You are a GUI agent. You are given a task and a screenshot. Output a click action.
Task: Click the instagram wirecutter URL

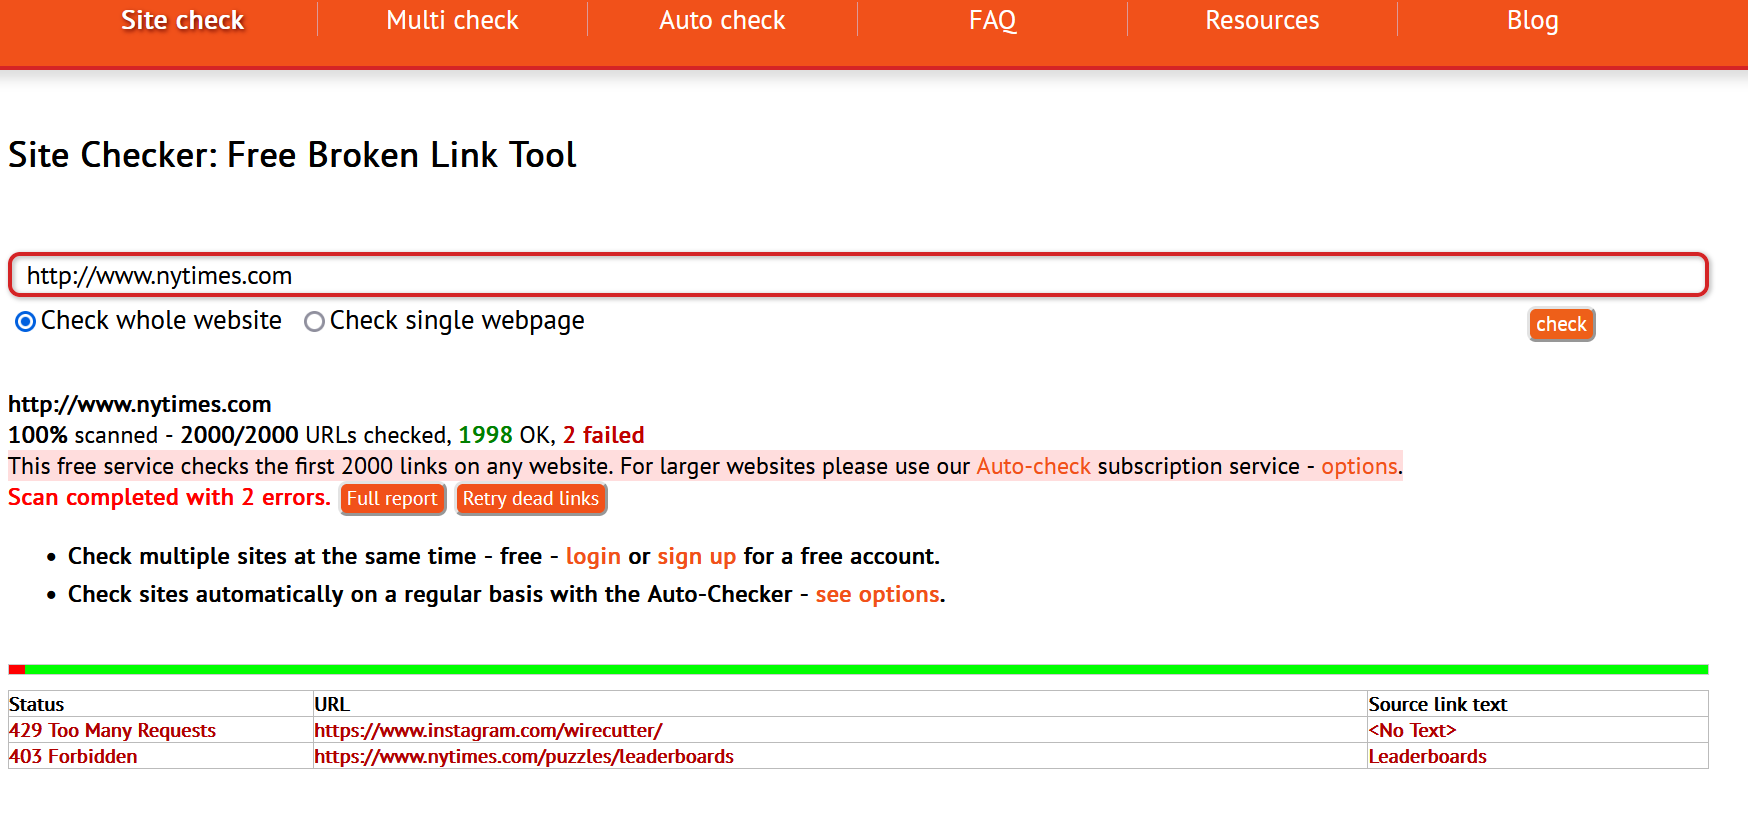click(x=488, y=730)
